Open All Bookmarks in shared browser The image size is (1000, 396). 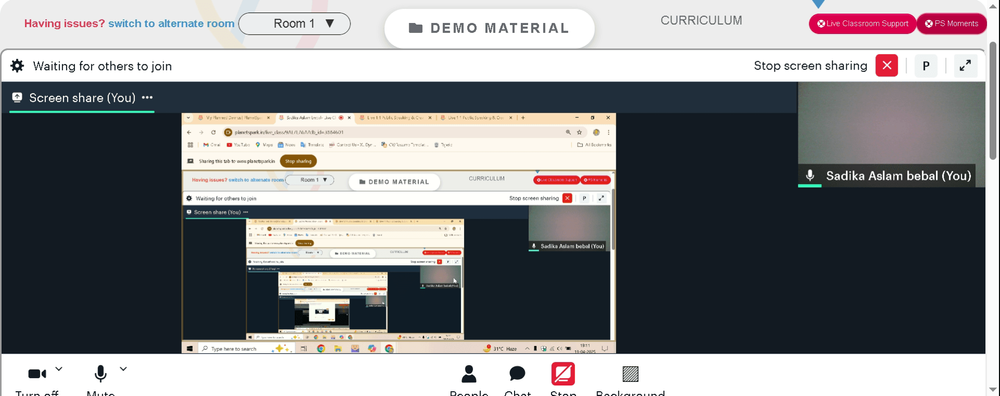tap(593, 145)
